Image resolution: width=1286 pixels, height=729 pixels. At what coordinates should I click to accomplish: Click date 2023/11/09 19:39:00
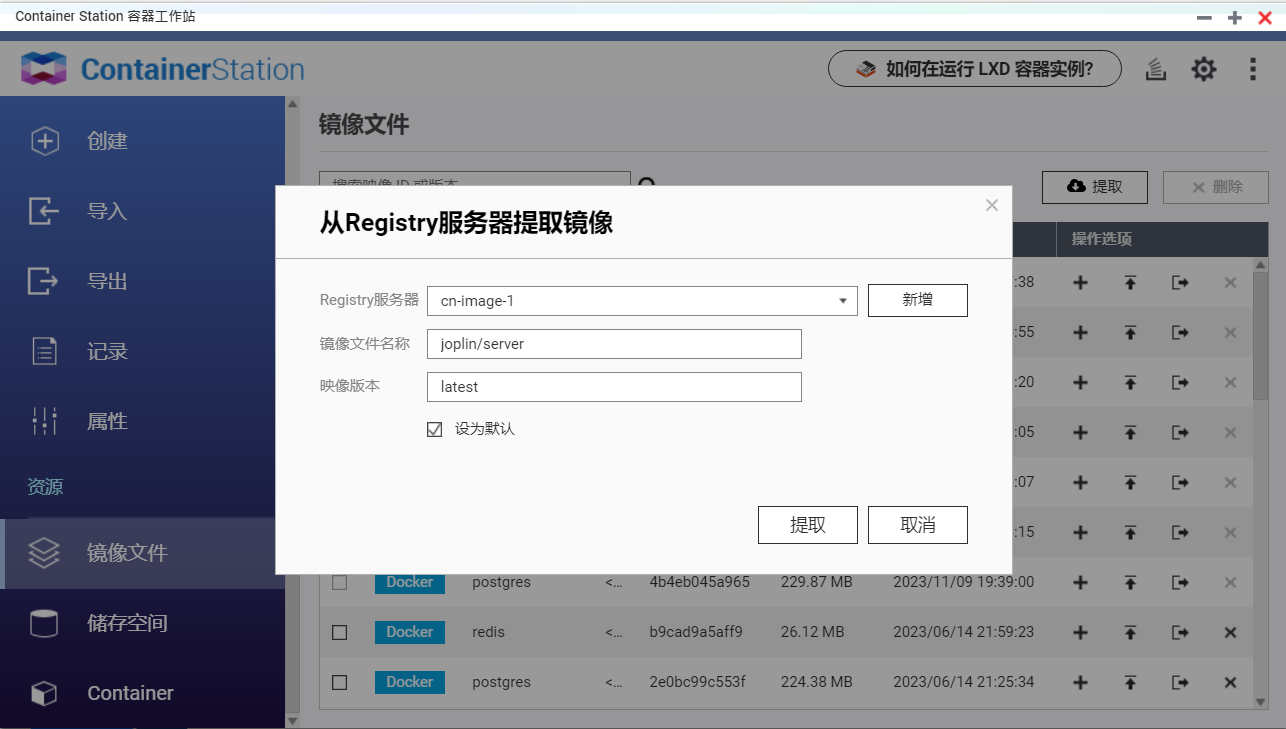click(x=964, y=582)
